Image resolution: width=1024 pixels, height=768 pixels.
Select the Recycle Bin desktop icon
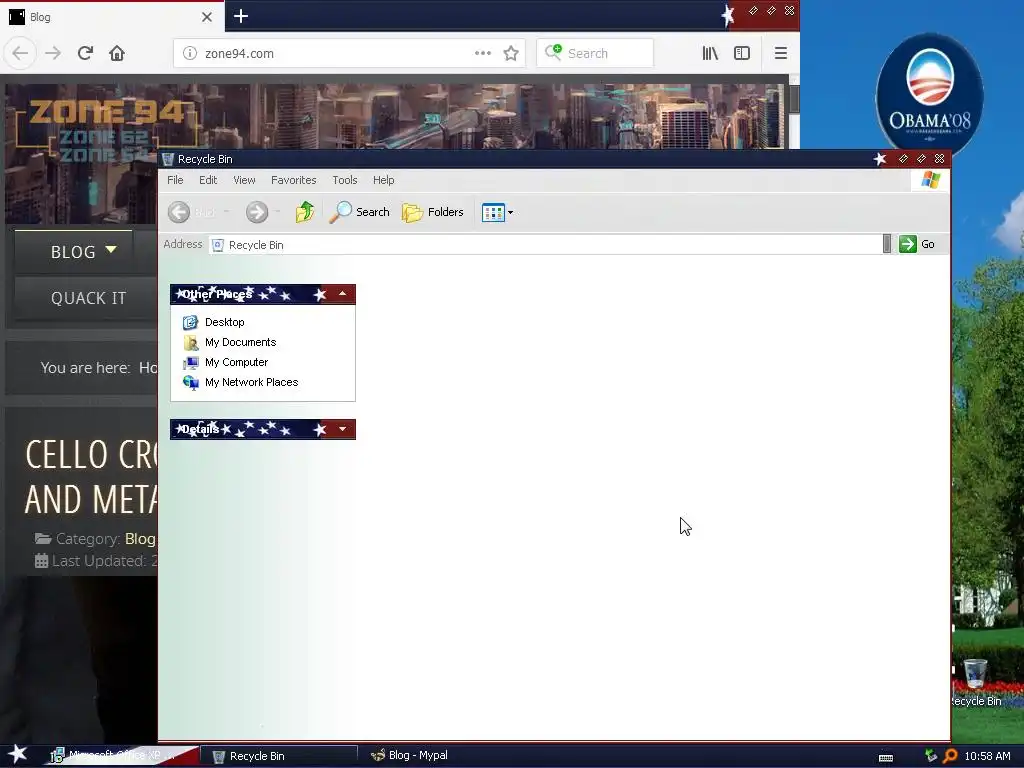tap(976, 683)
